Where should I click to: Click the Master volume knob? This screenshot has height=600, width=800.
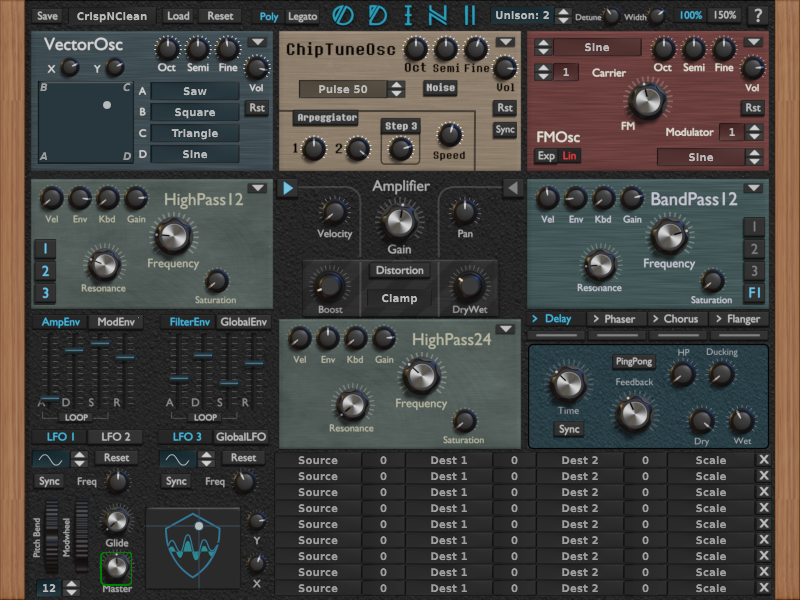pos(116,568)
